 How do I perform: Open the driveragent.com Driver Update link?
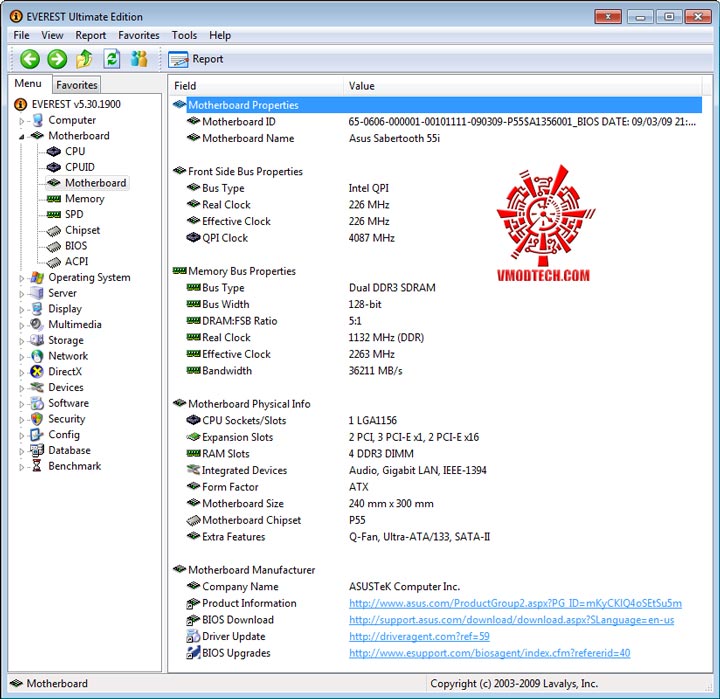[x=419, y=636]
